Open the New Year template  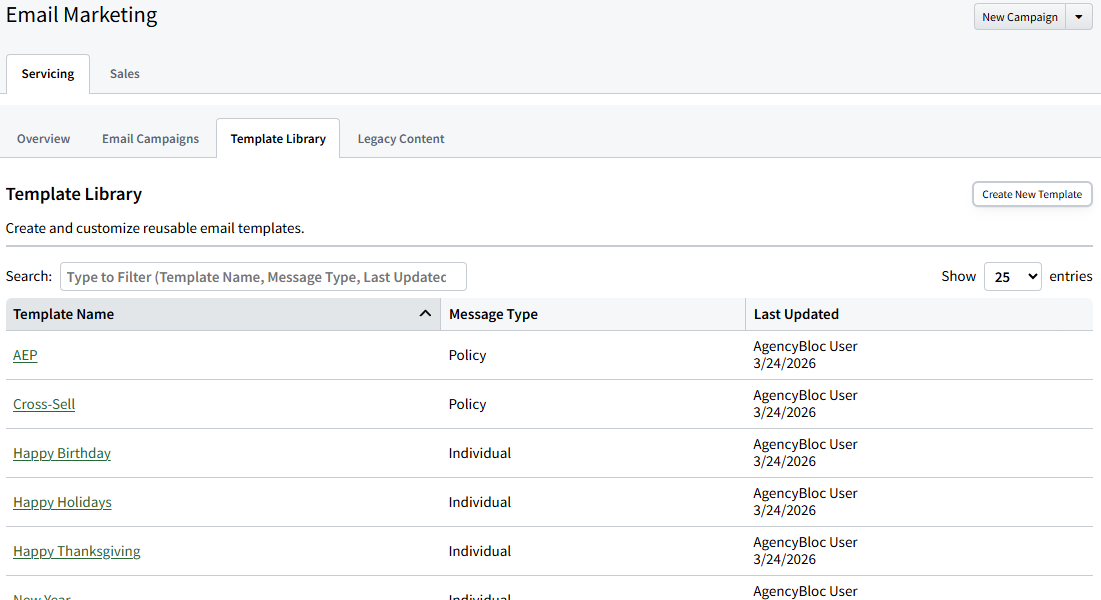click(x=41, y=596)
